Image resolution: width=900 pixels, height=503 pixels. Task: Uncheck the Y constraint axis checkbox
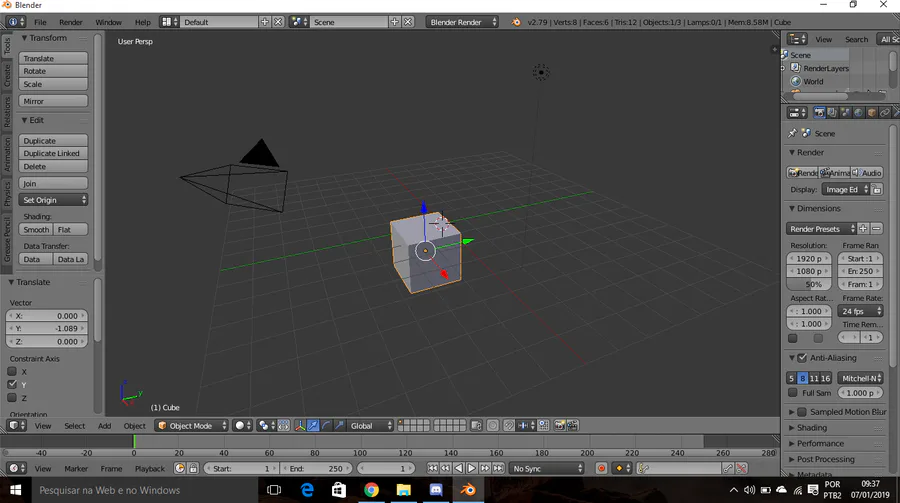[x=12, y=384]
